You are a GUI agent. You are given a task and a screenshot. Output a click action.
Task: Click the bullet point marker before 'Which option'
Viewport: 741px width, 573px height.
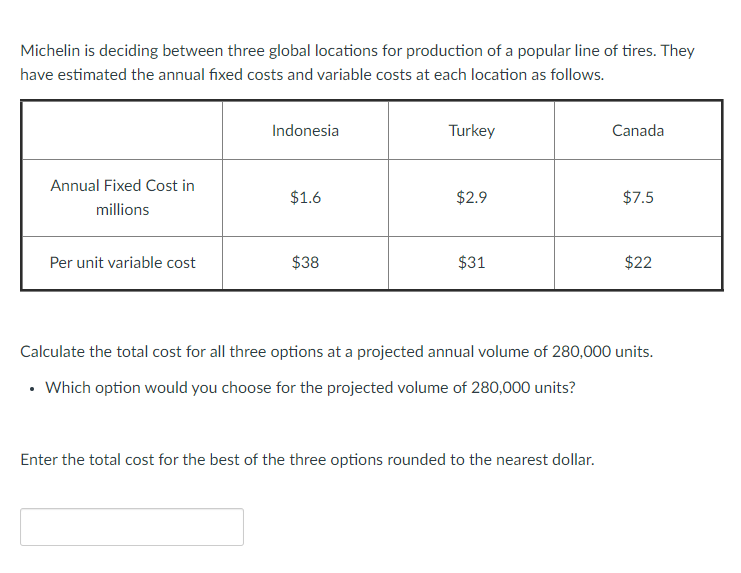[x=32, y=389]
